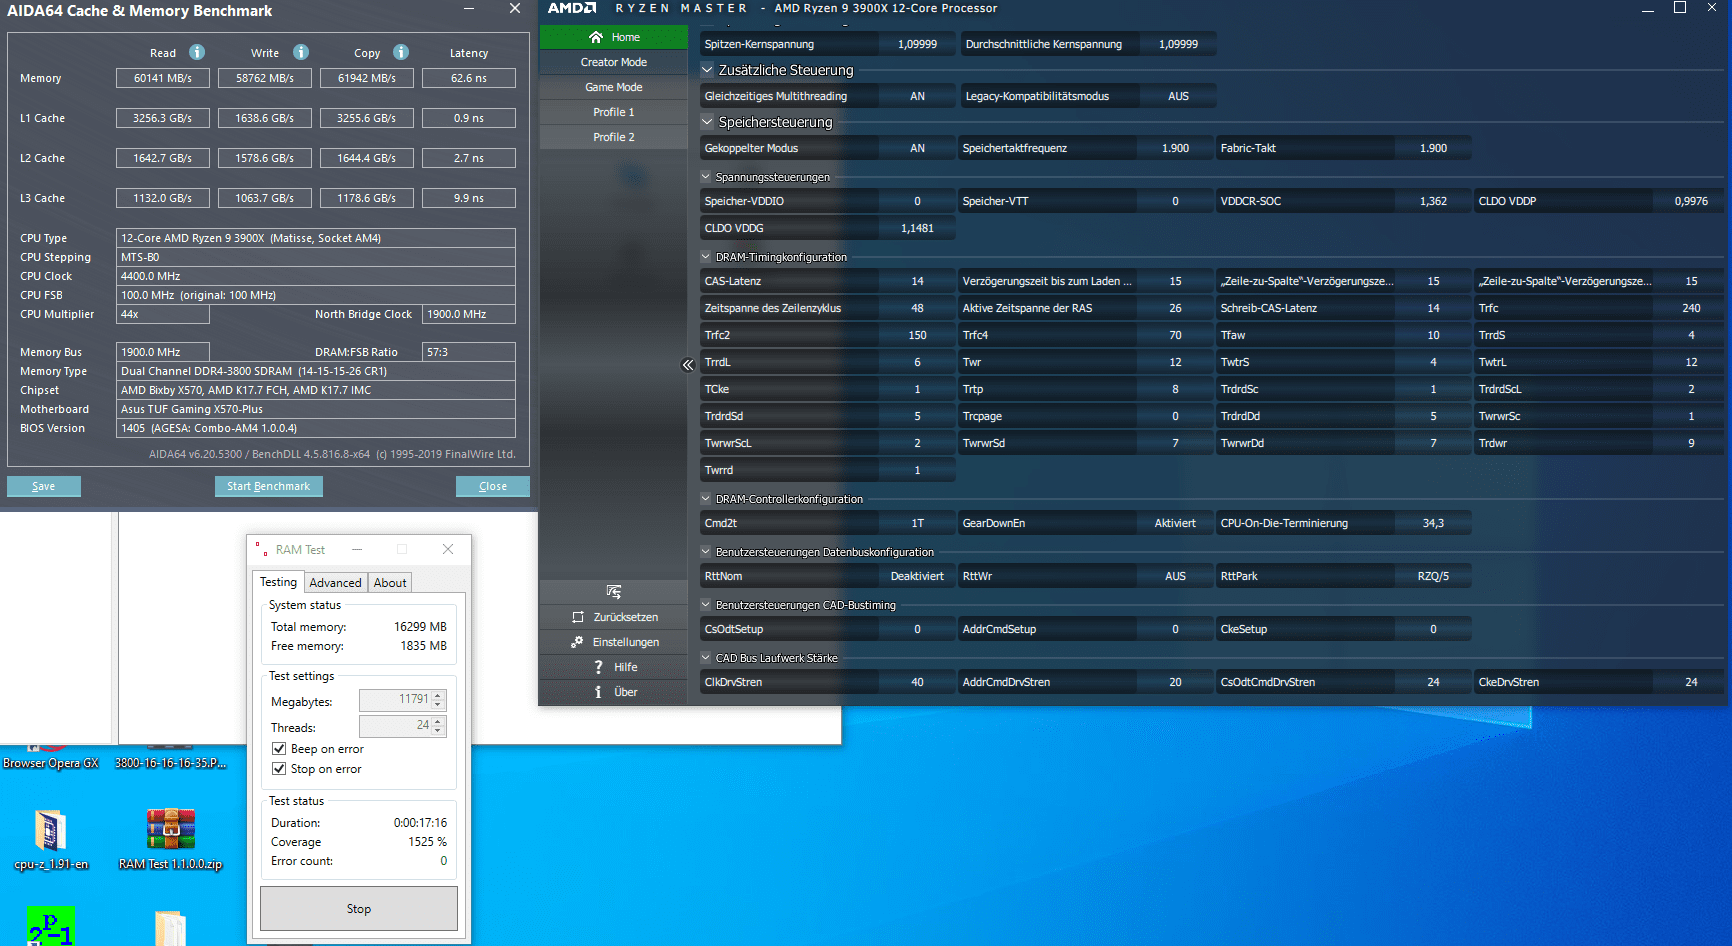Image resolution: width=1732 pixels, height=946 pixels.
Task: Click the AMD logo in Ryzen Master
Action: [x=572, y=8]
